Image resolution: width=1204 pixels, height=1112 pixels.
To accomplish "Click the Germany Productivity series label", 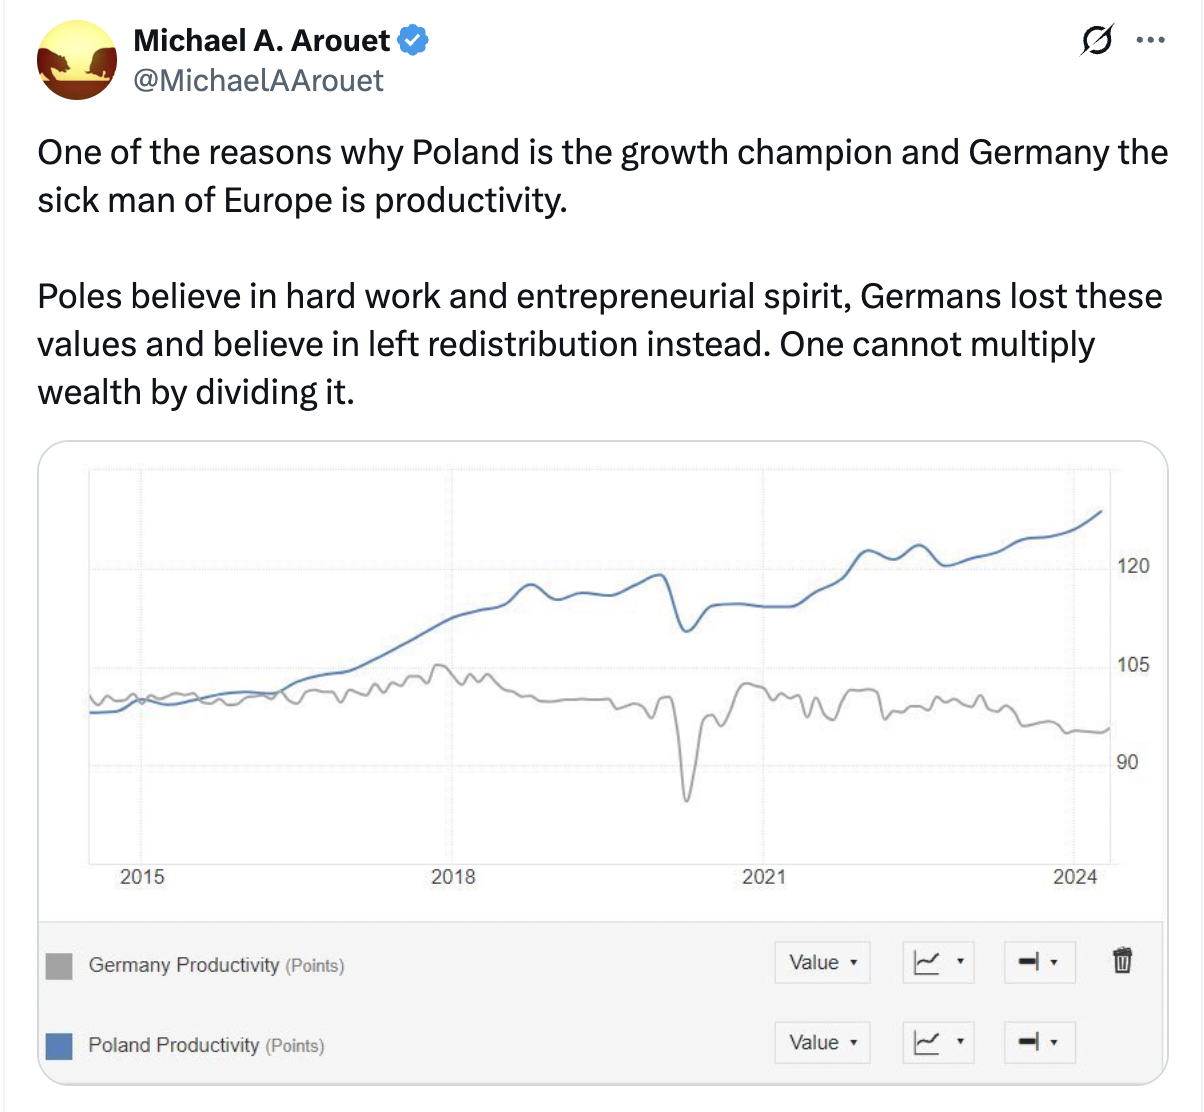I will 184,965.
